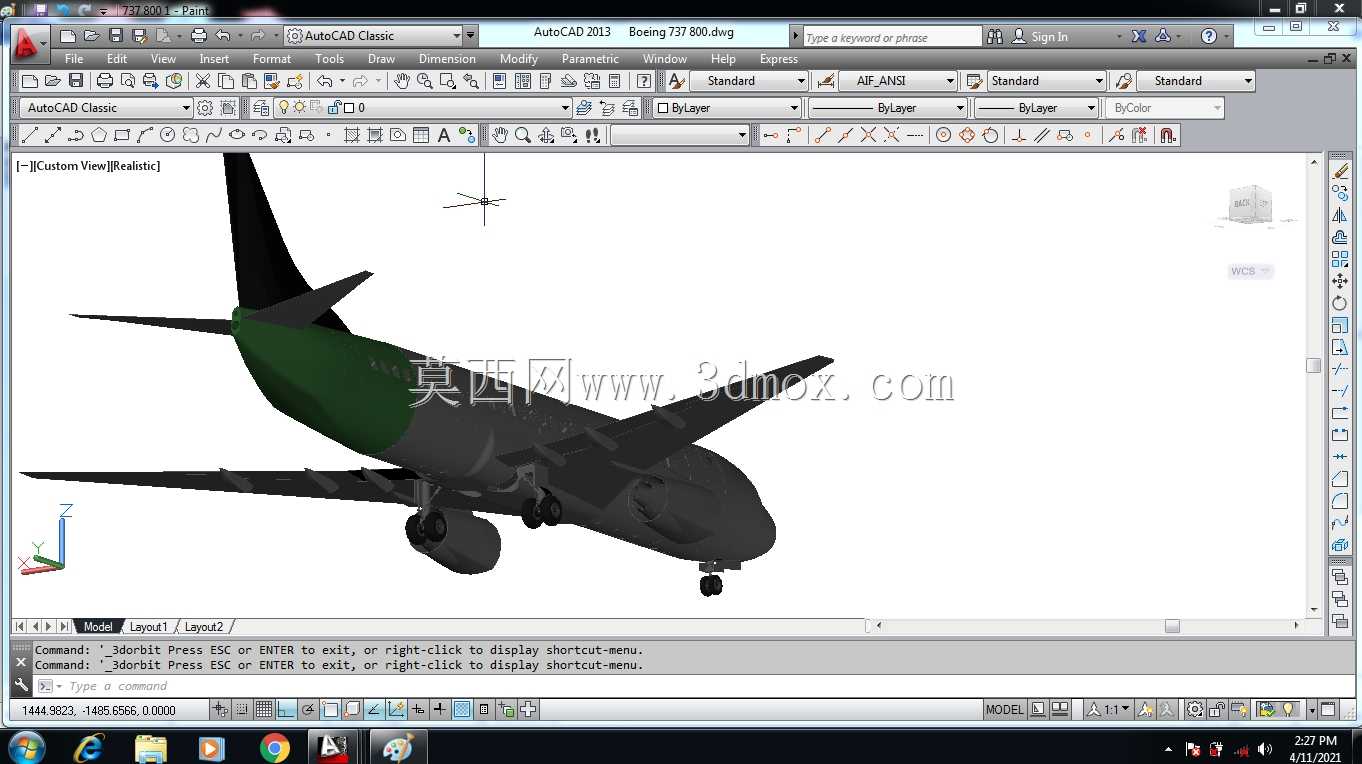The image size is (1362, 764).
Task: Open the Table tool
Action: (x=421, y=135)
